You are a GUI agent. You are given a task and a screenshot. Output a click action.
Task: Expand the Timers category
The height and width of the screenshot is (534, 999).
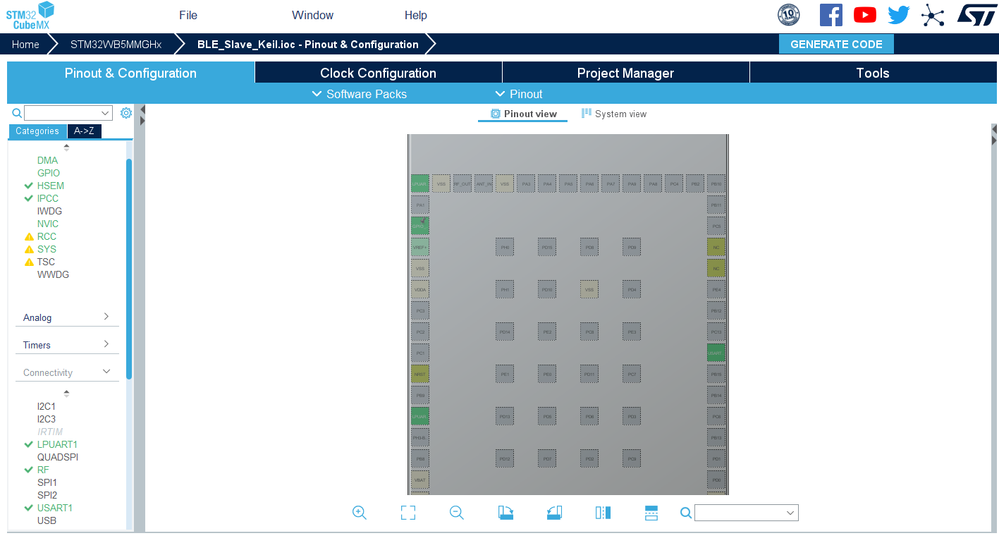(66, 345)
